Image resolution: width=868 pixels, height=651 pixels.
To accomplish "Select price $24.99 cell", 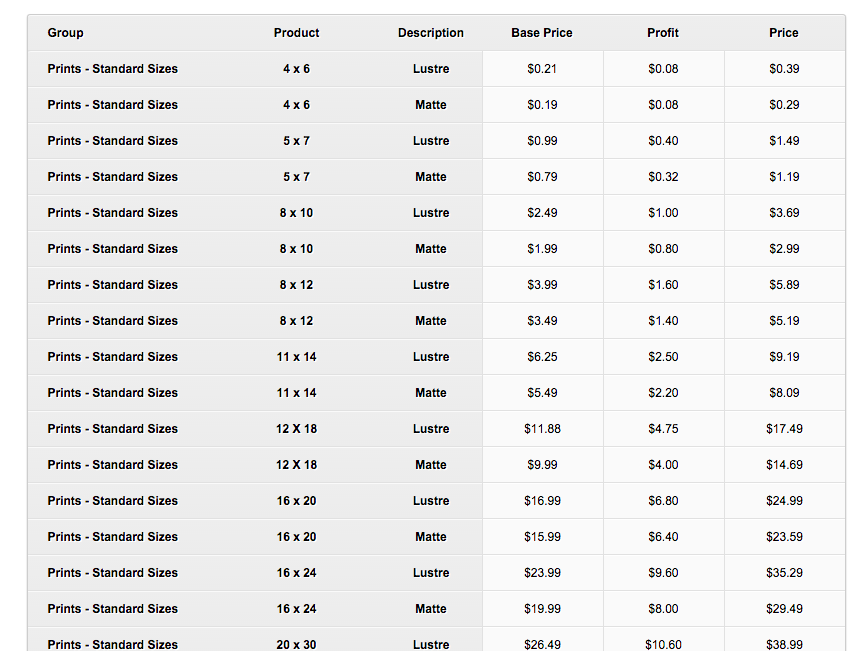I will (784, 500).
